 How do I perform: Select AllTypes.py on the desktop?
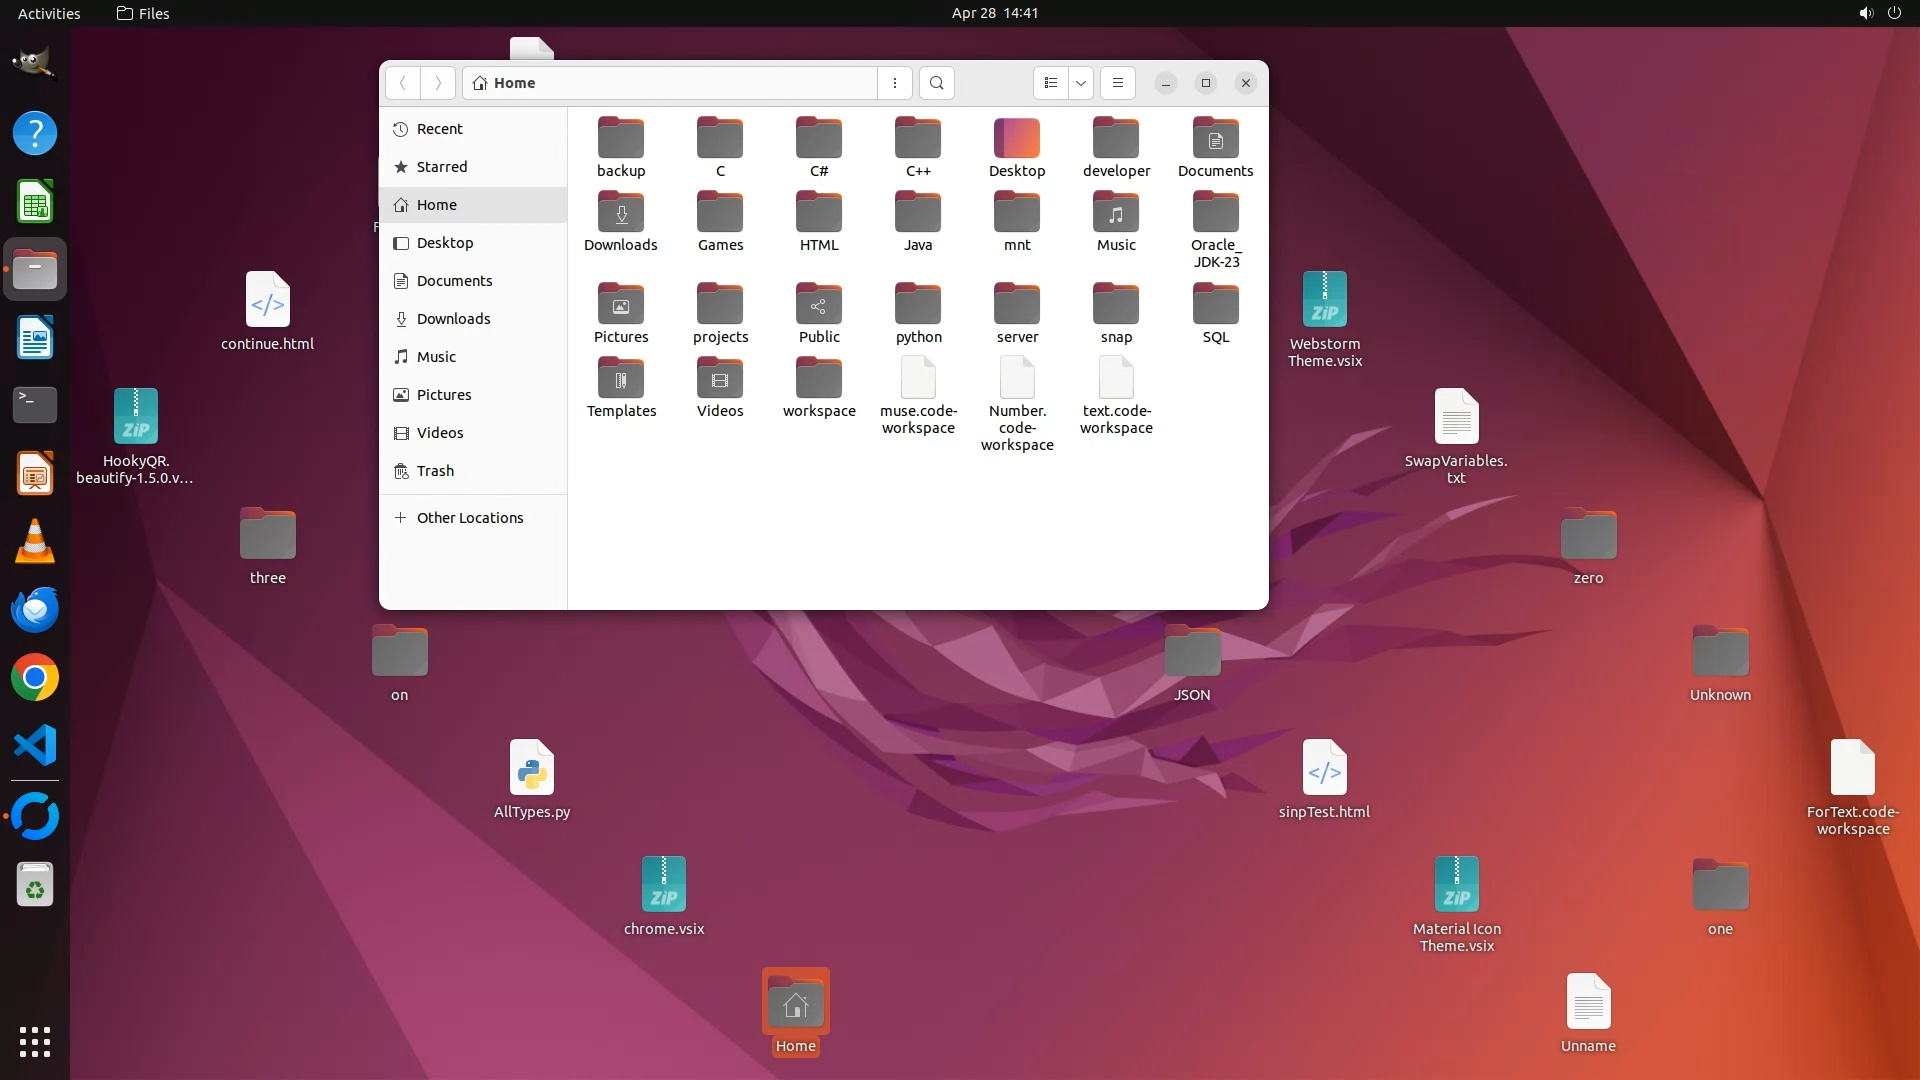[532, 769]
